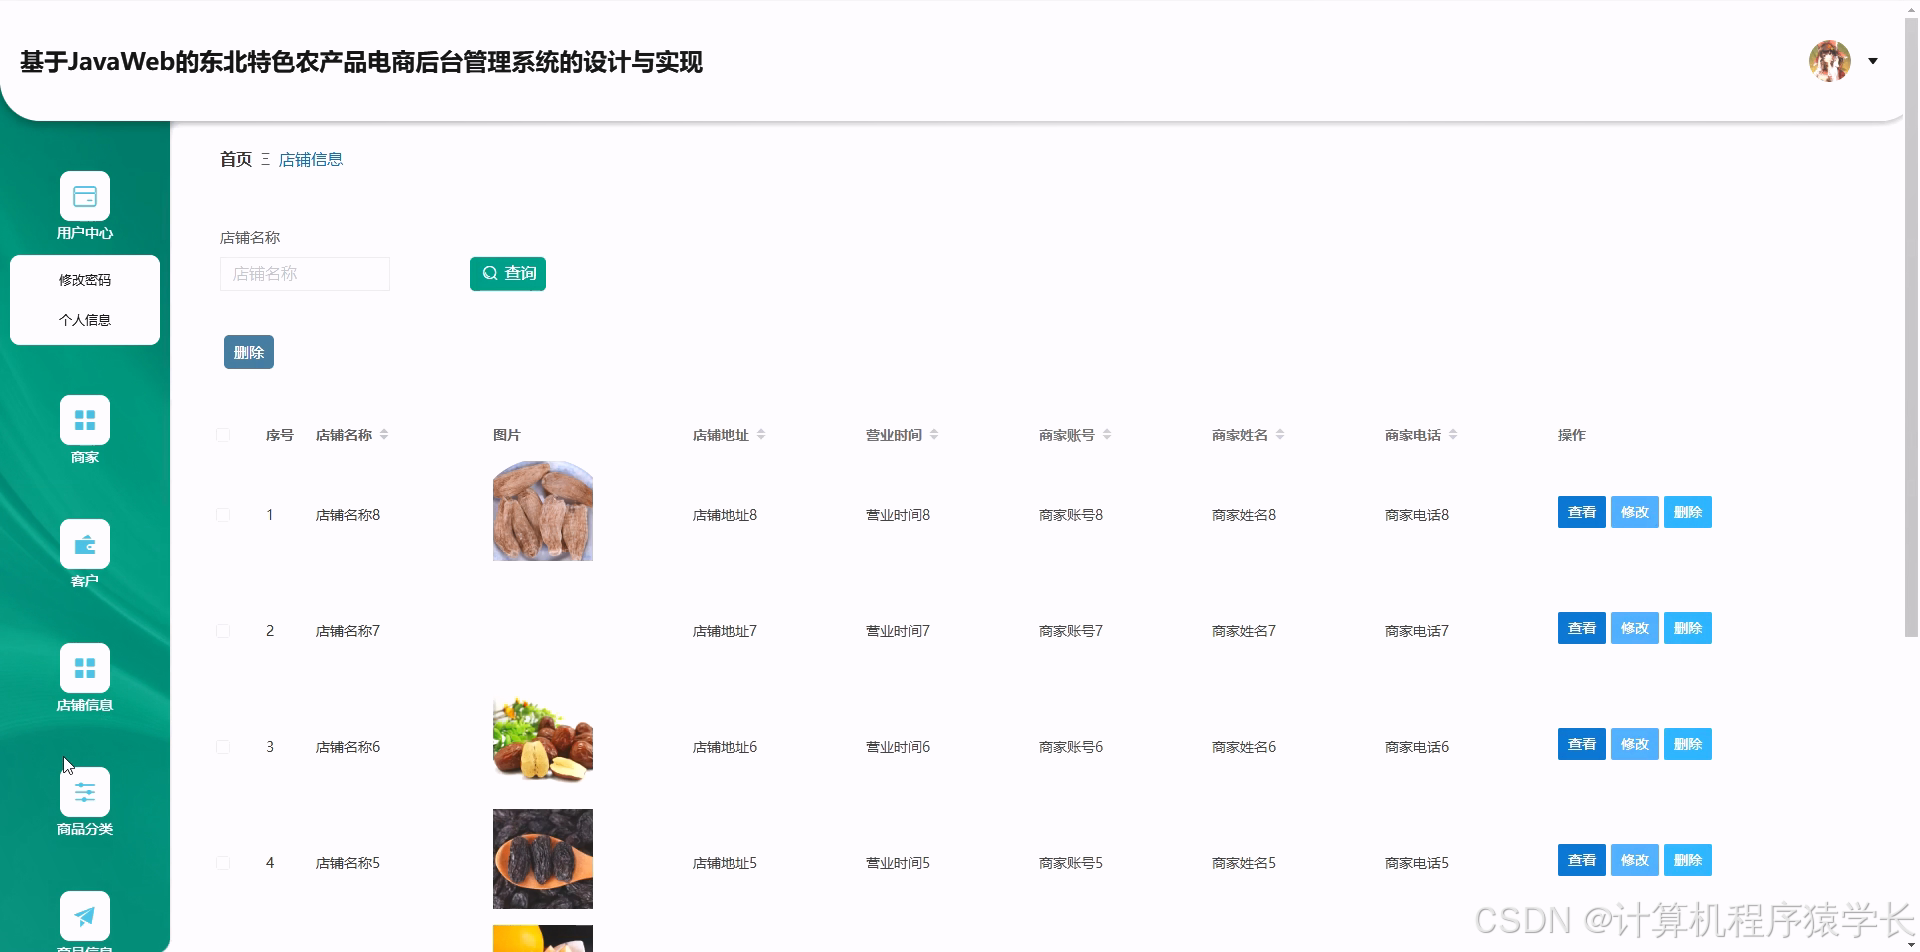Click 查看 for 店铺名称6 row
1920x952 pixels.
pos(1582,744)
